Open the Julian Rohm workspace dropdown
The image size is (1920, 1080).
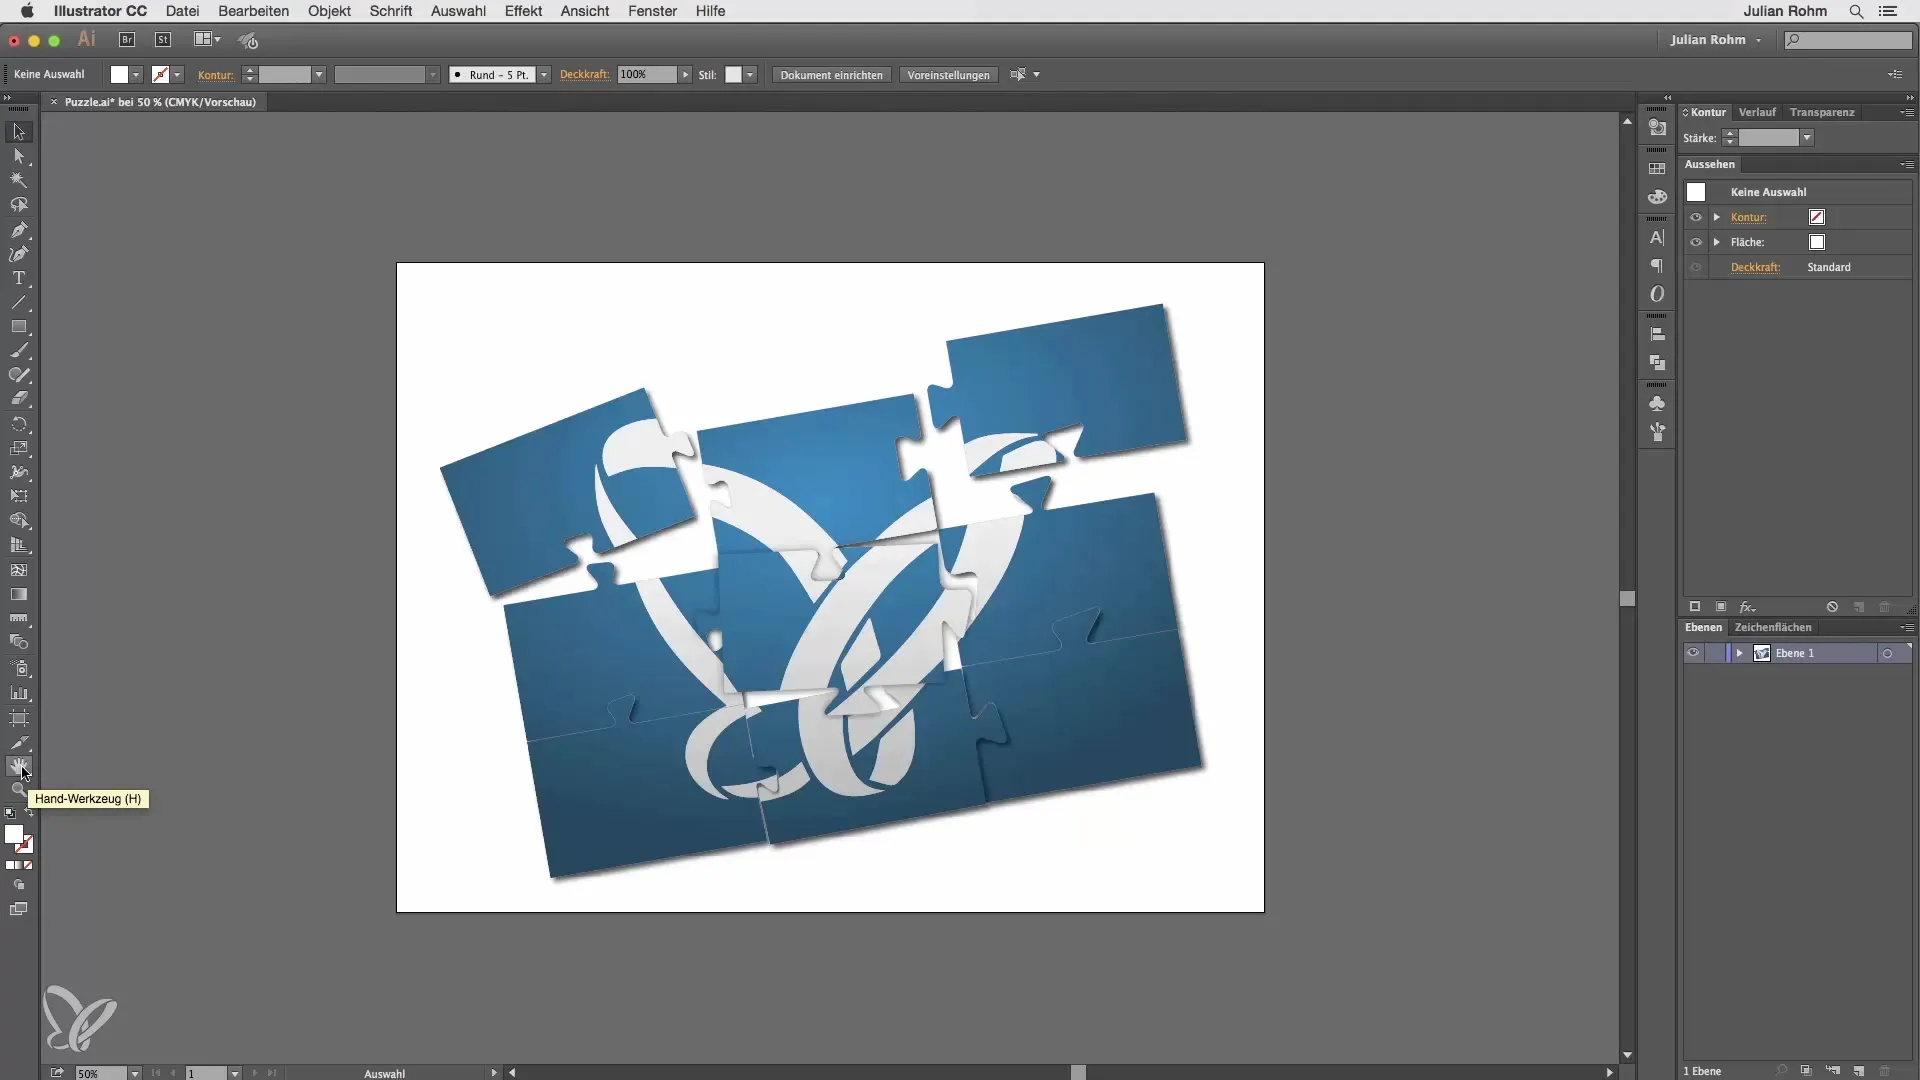tap(1716, 40)
